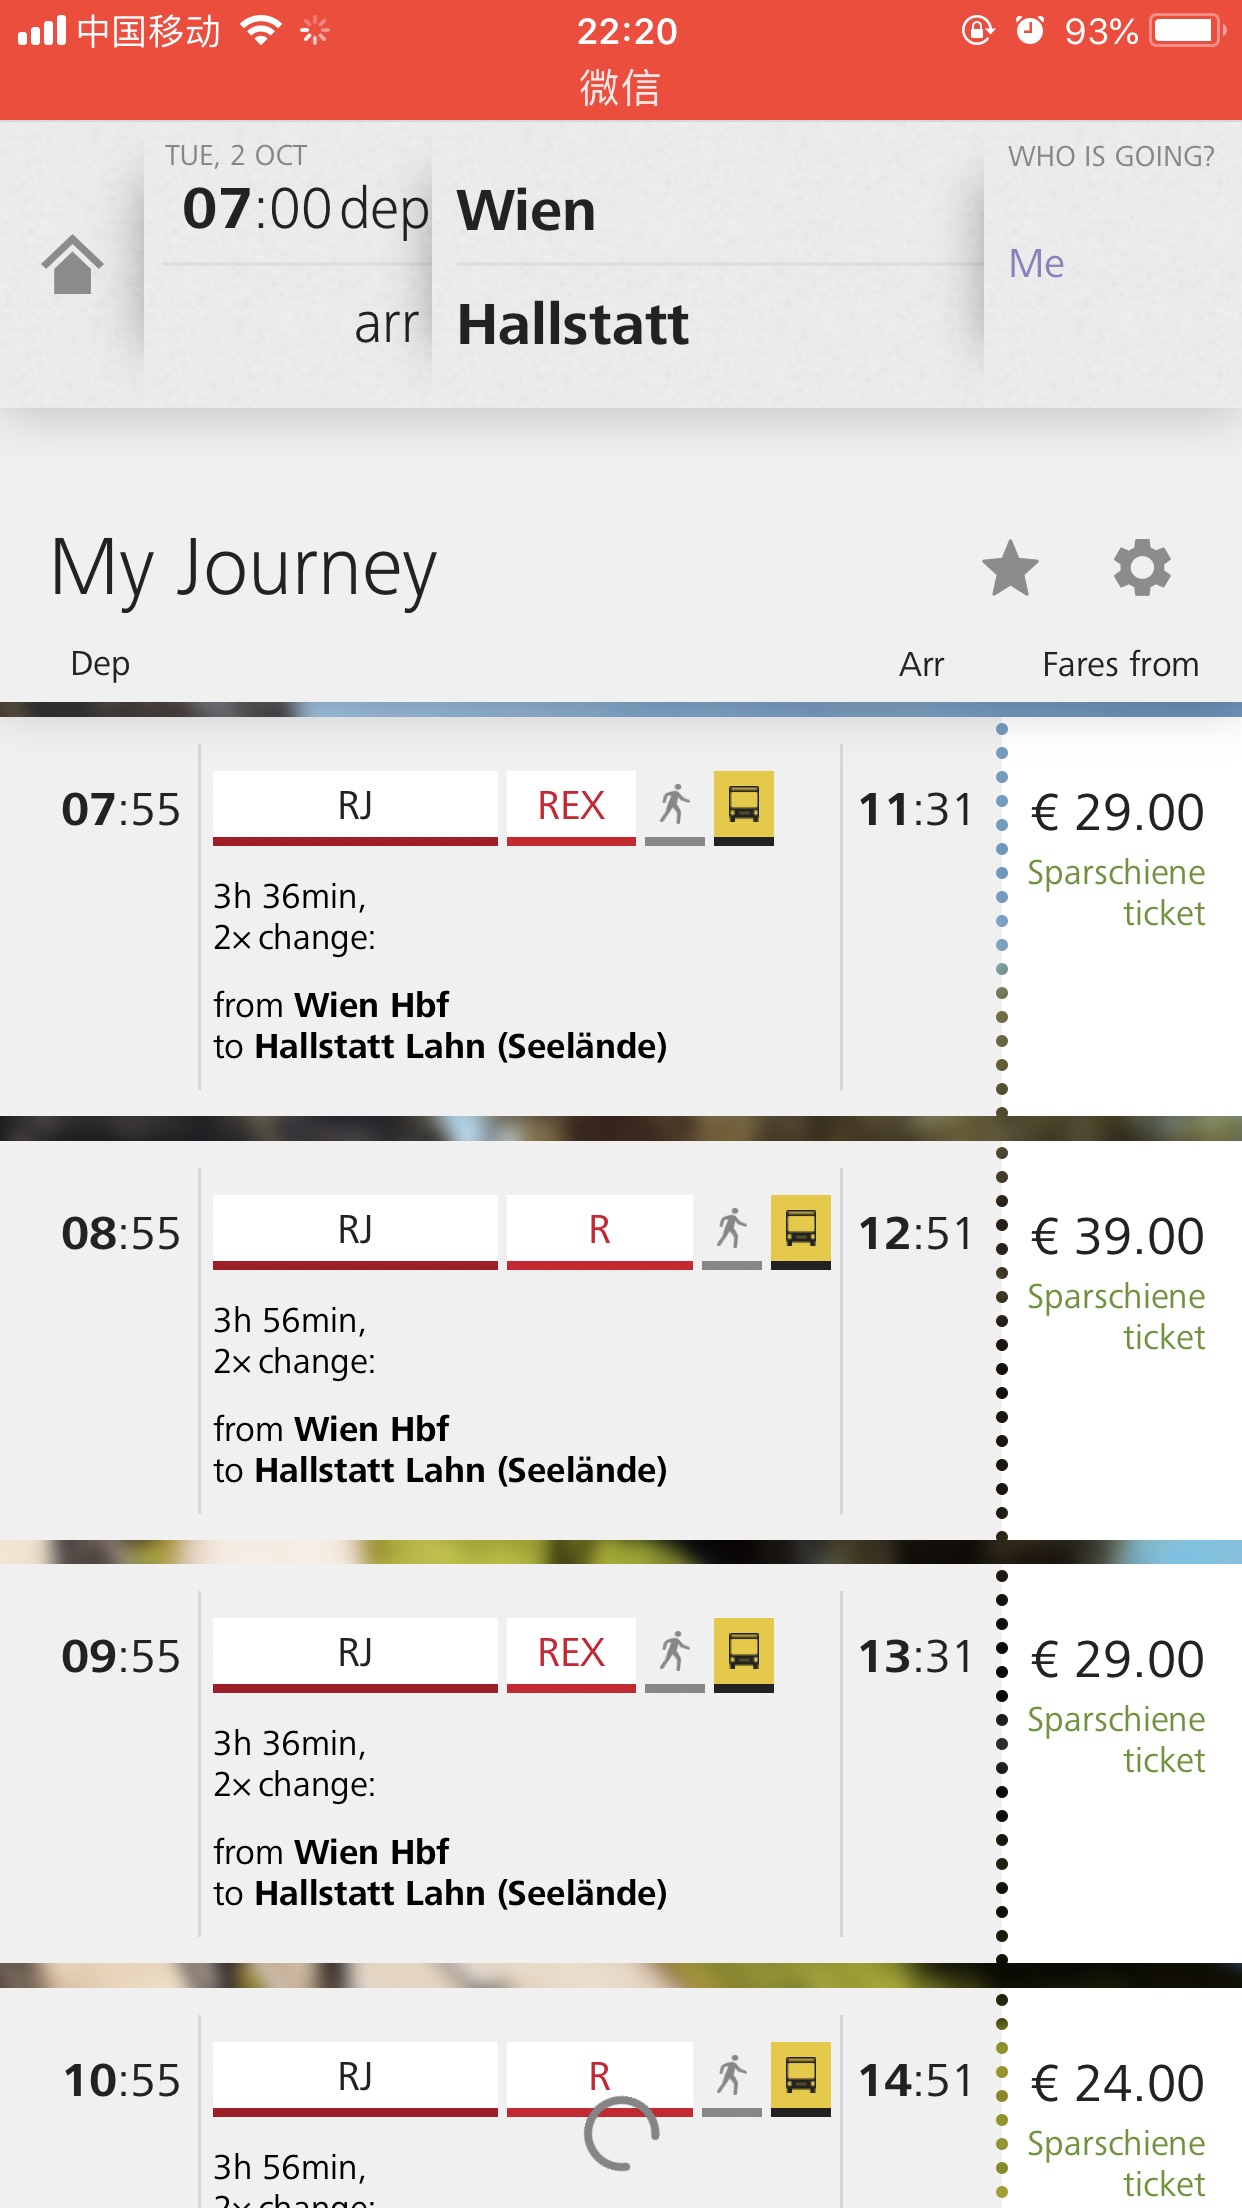Tap walking icon on 09:55 journey

(x=675, y=1655)
